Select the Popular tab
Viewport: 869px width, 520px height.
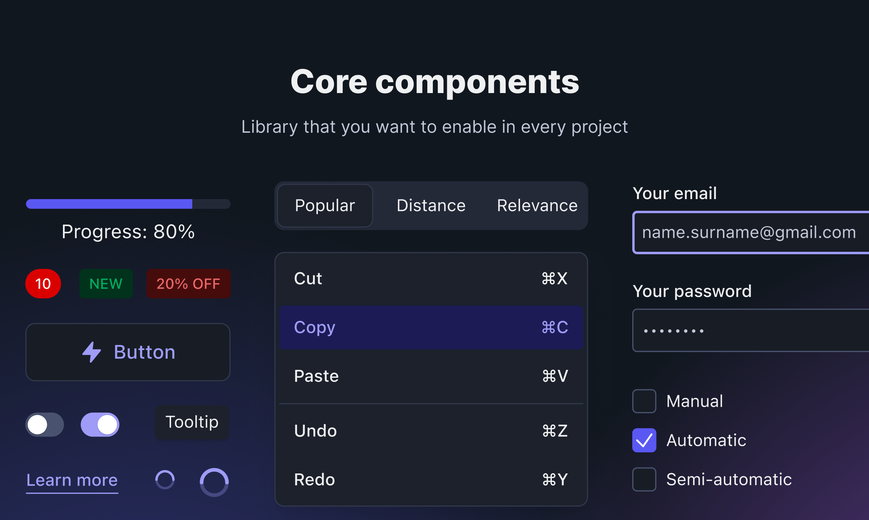[x=325, y=206]
